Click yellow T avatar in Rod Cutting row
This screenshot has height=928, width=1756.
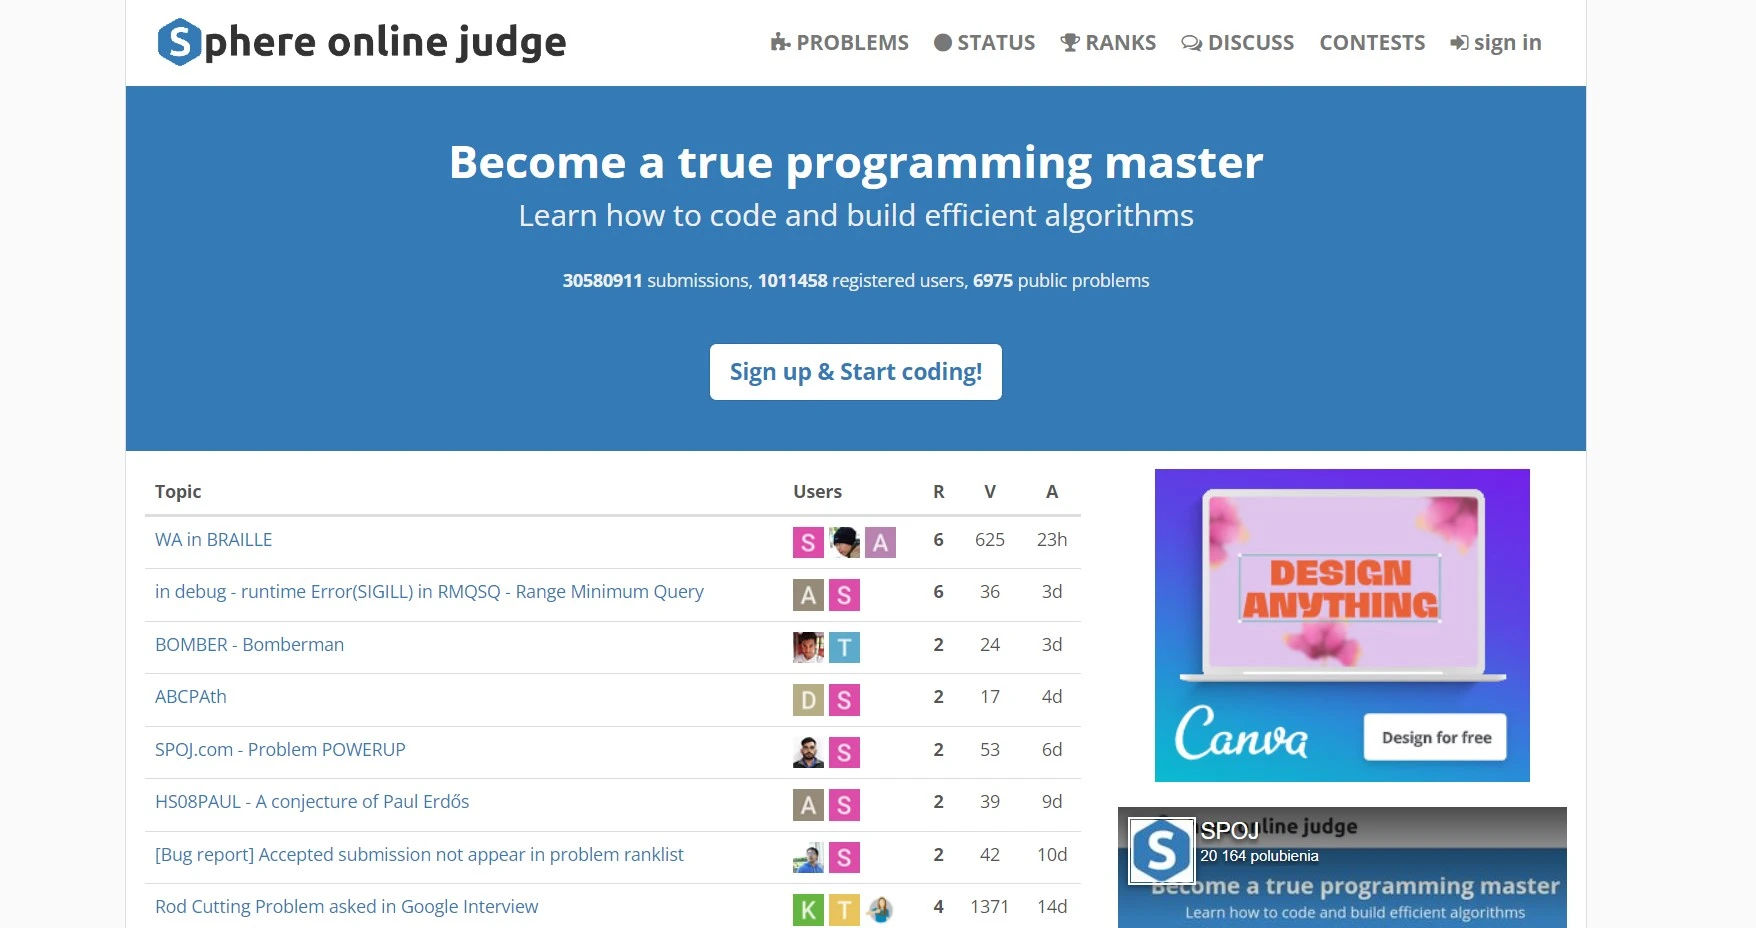coord(844,910)
